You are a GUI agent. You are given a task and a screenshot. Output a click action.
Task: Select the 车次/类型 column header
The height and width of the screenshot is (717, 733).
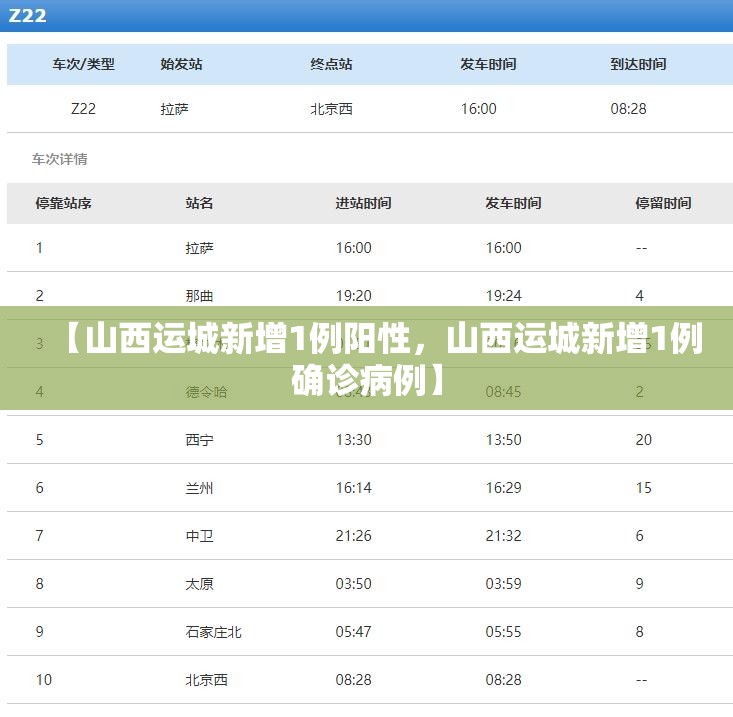pyautogui.click(x=83, y=64)
